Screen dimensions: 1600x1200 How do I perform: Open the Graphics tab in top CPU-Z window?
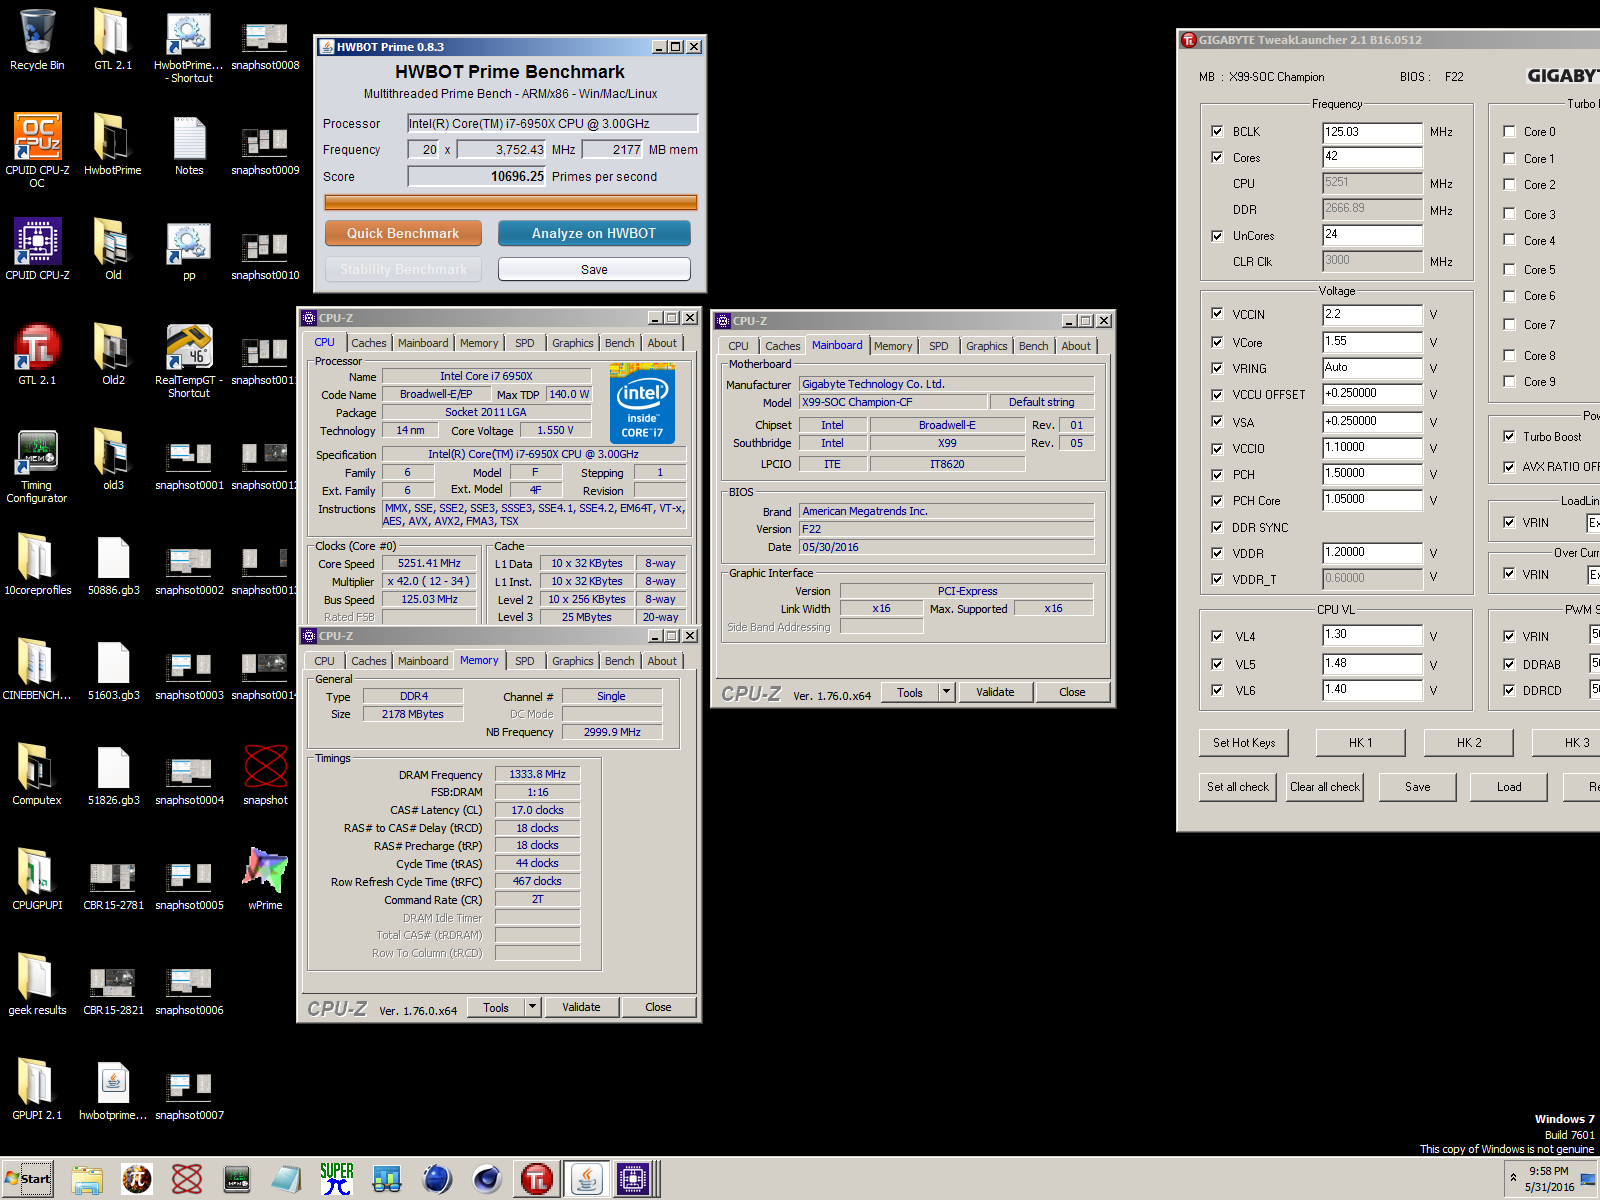coord(572,343)
